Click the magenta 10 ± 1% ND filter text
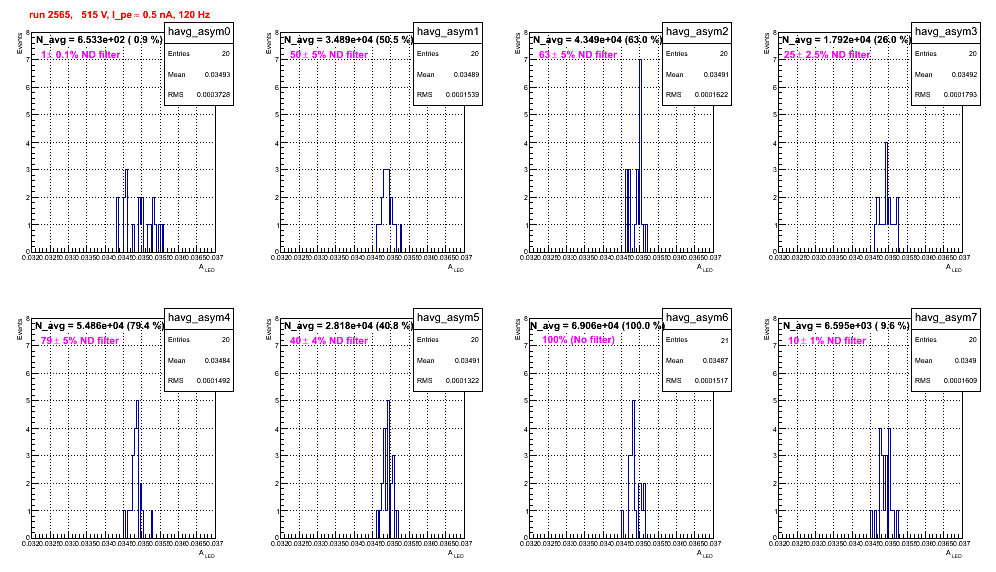996x572 pixels. tap(827, 341)
